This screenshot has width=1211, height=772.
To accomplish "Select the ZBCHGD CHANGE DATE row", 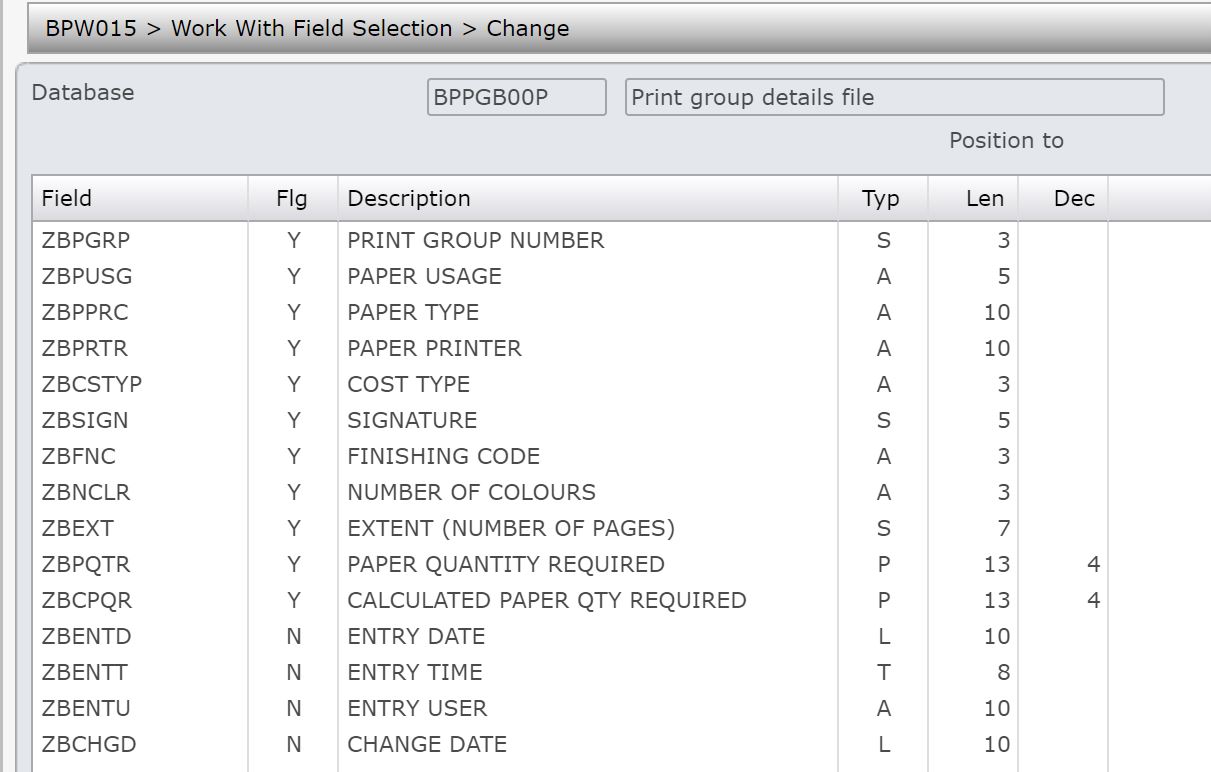I will click(622, 744).
